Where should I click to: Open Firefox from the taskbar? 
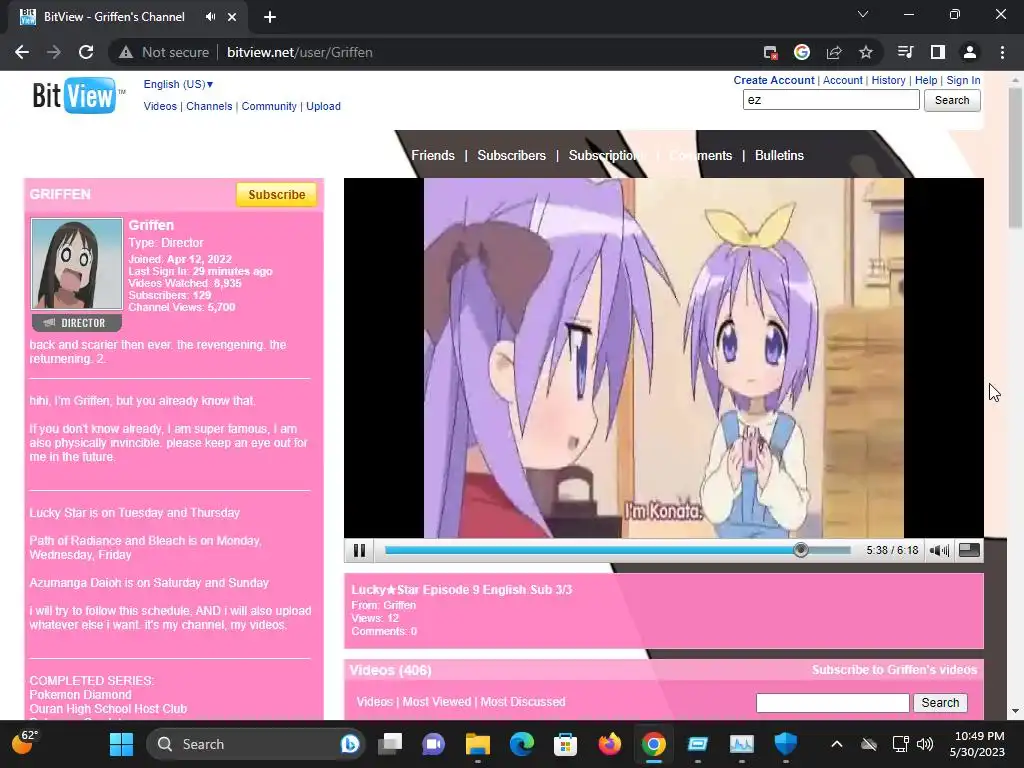[x=609, y=744]
